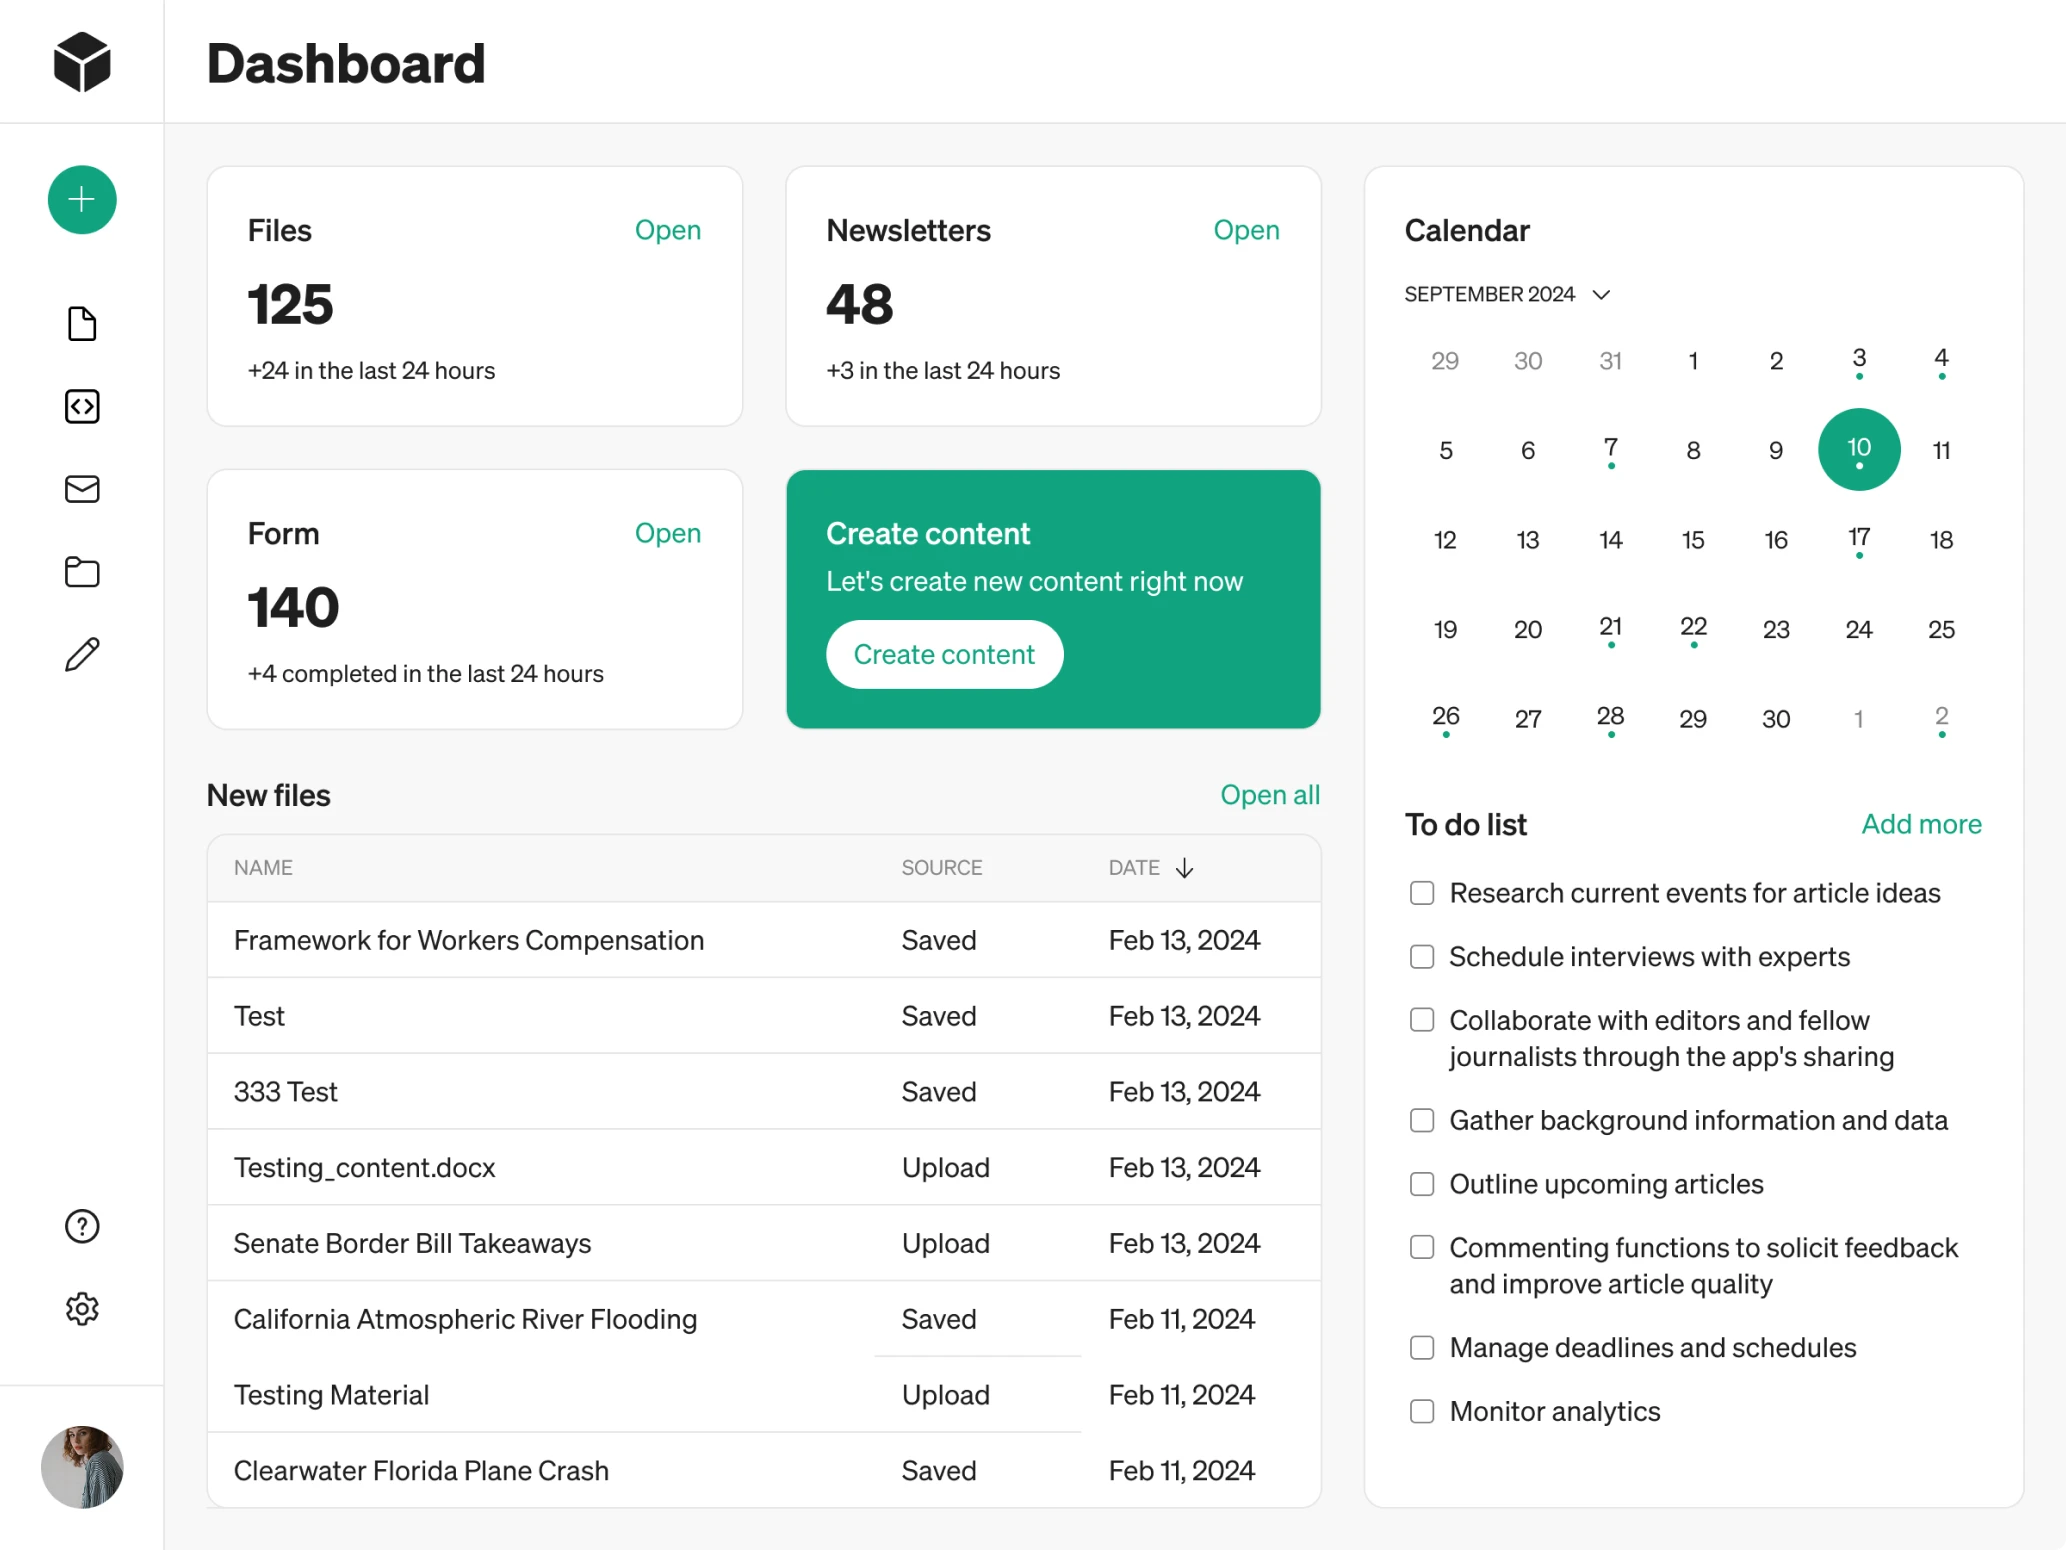Open the Files panel
Screen dimensions: 2066x1550
[667, 230]
